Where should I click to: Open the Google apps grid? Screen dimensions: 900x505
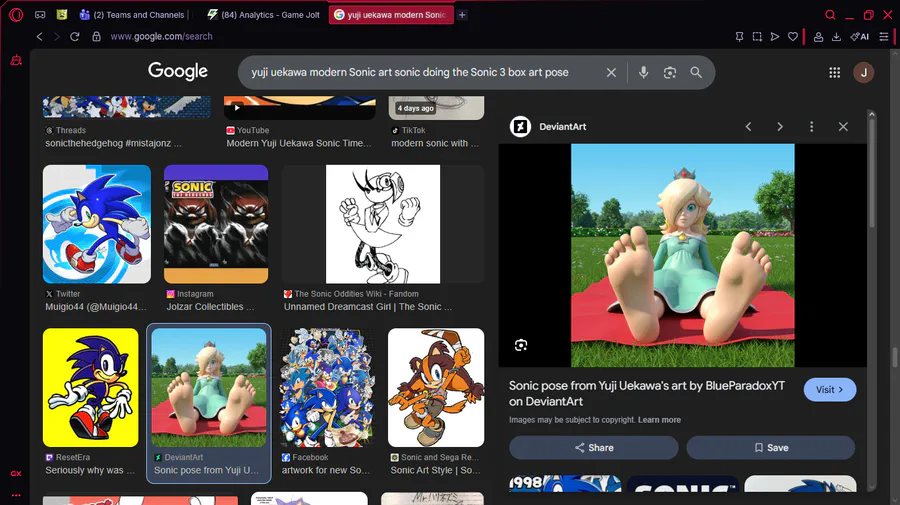pyautogui.click(x=835, y=72)
